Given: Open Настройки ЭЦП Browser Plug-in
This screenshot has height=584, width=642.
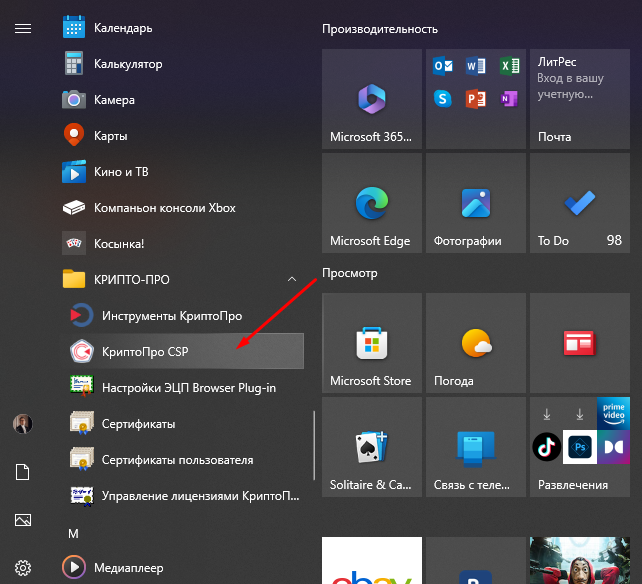Looking at the screenshot, I should [183, 387].
